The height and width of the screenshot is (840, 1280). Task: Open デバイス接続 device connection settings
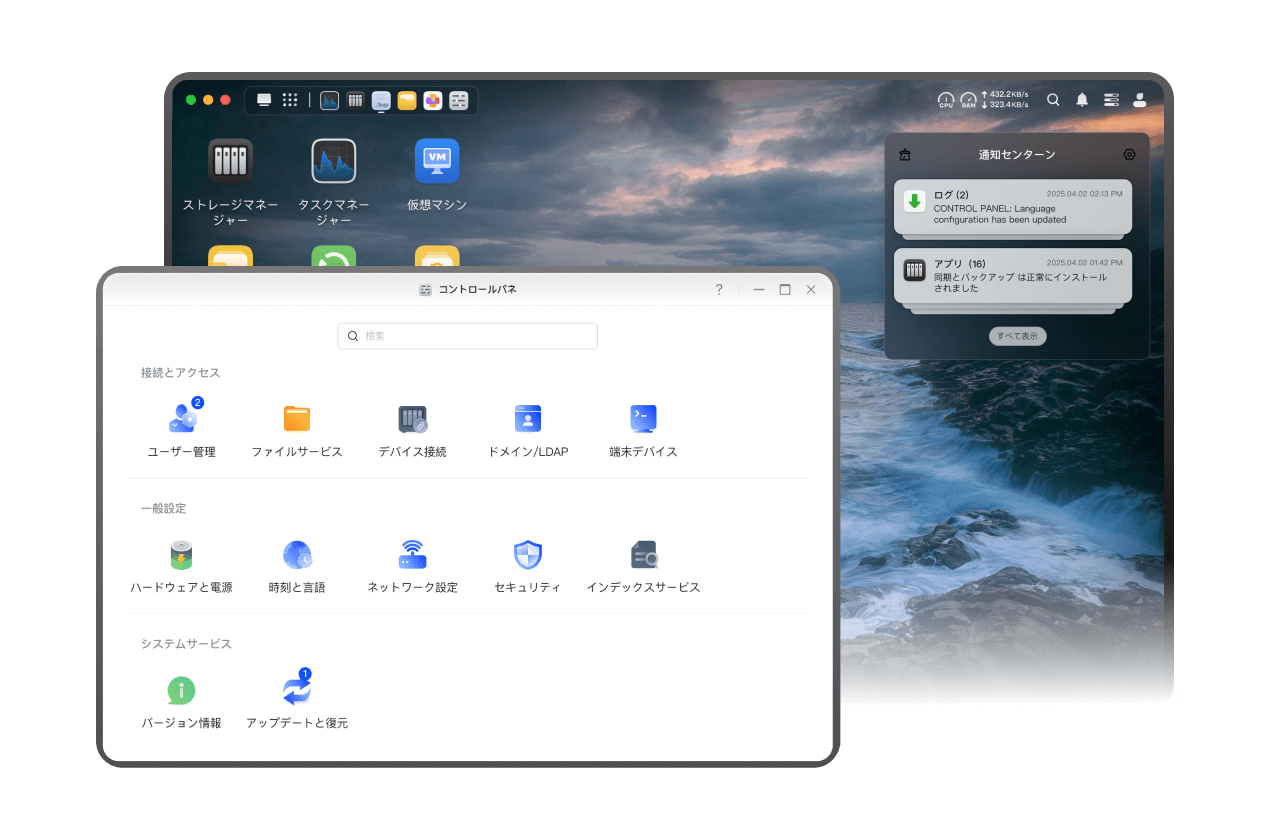pyautogui.click(x=412, y=419)
